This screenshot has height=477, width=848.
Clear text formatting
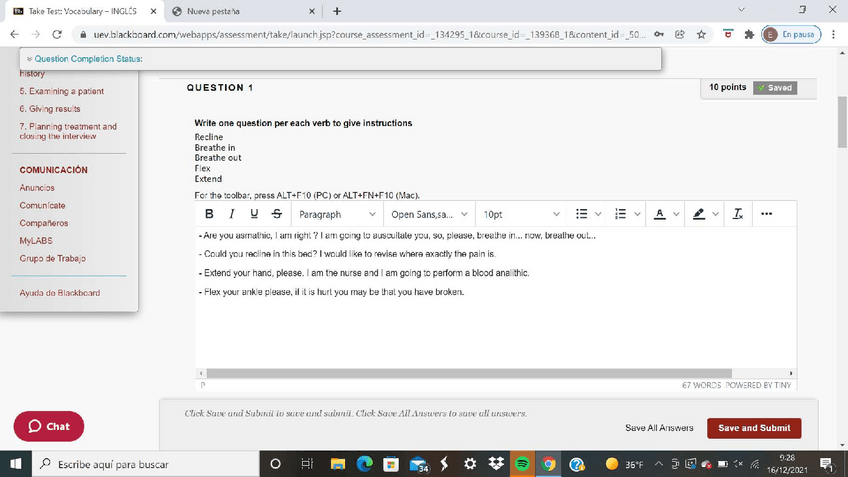point(738,214)
